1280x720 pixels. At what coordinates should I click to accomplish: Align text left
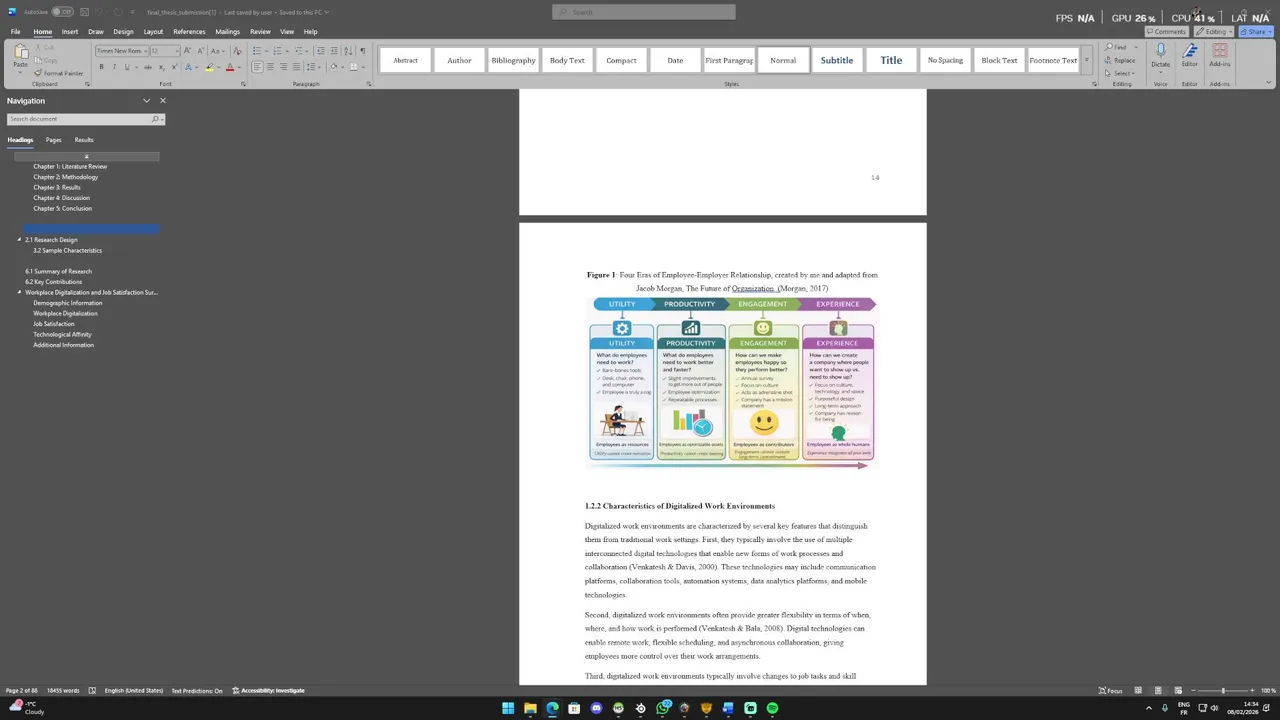(257, 67)
